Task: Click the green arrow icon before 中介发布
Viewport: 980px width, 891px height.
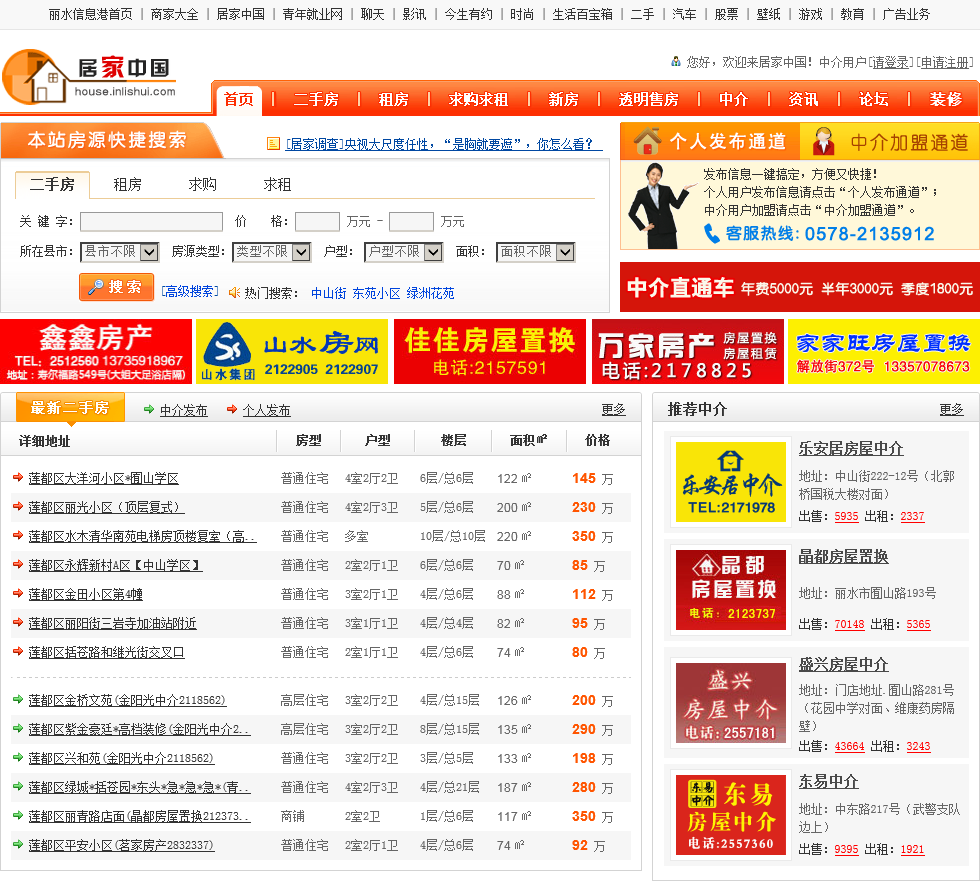Action: click(x=149, y=409)
